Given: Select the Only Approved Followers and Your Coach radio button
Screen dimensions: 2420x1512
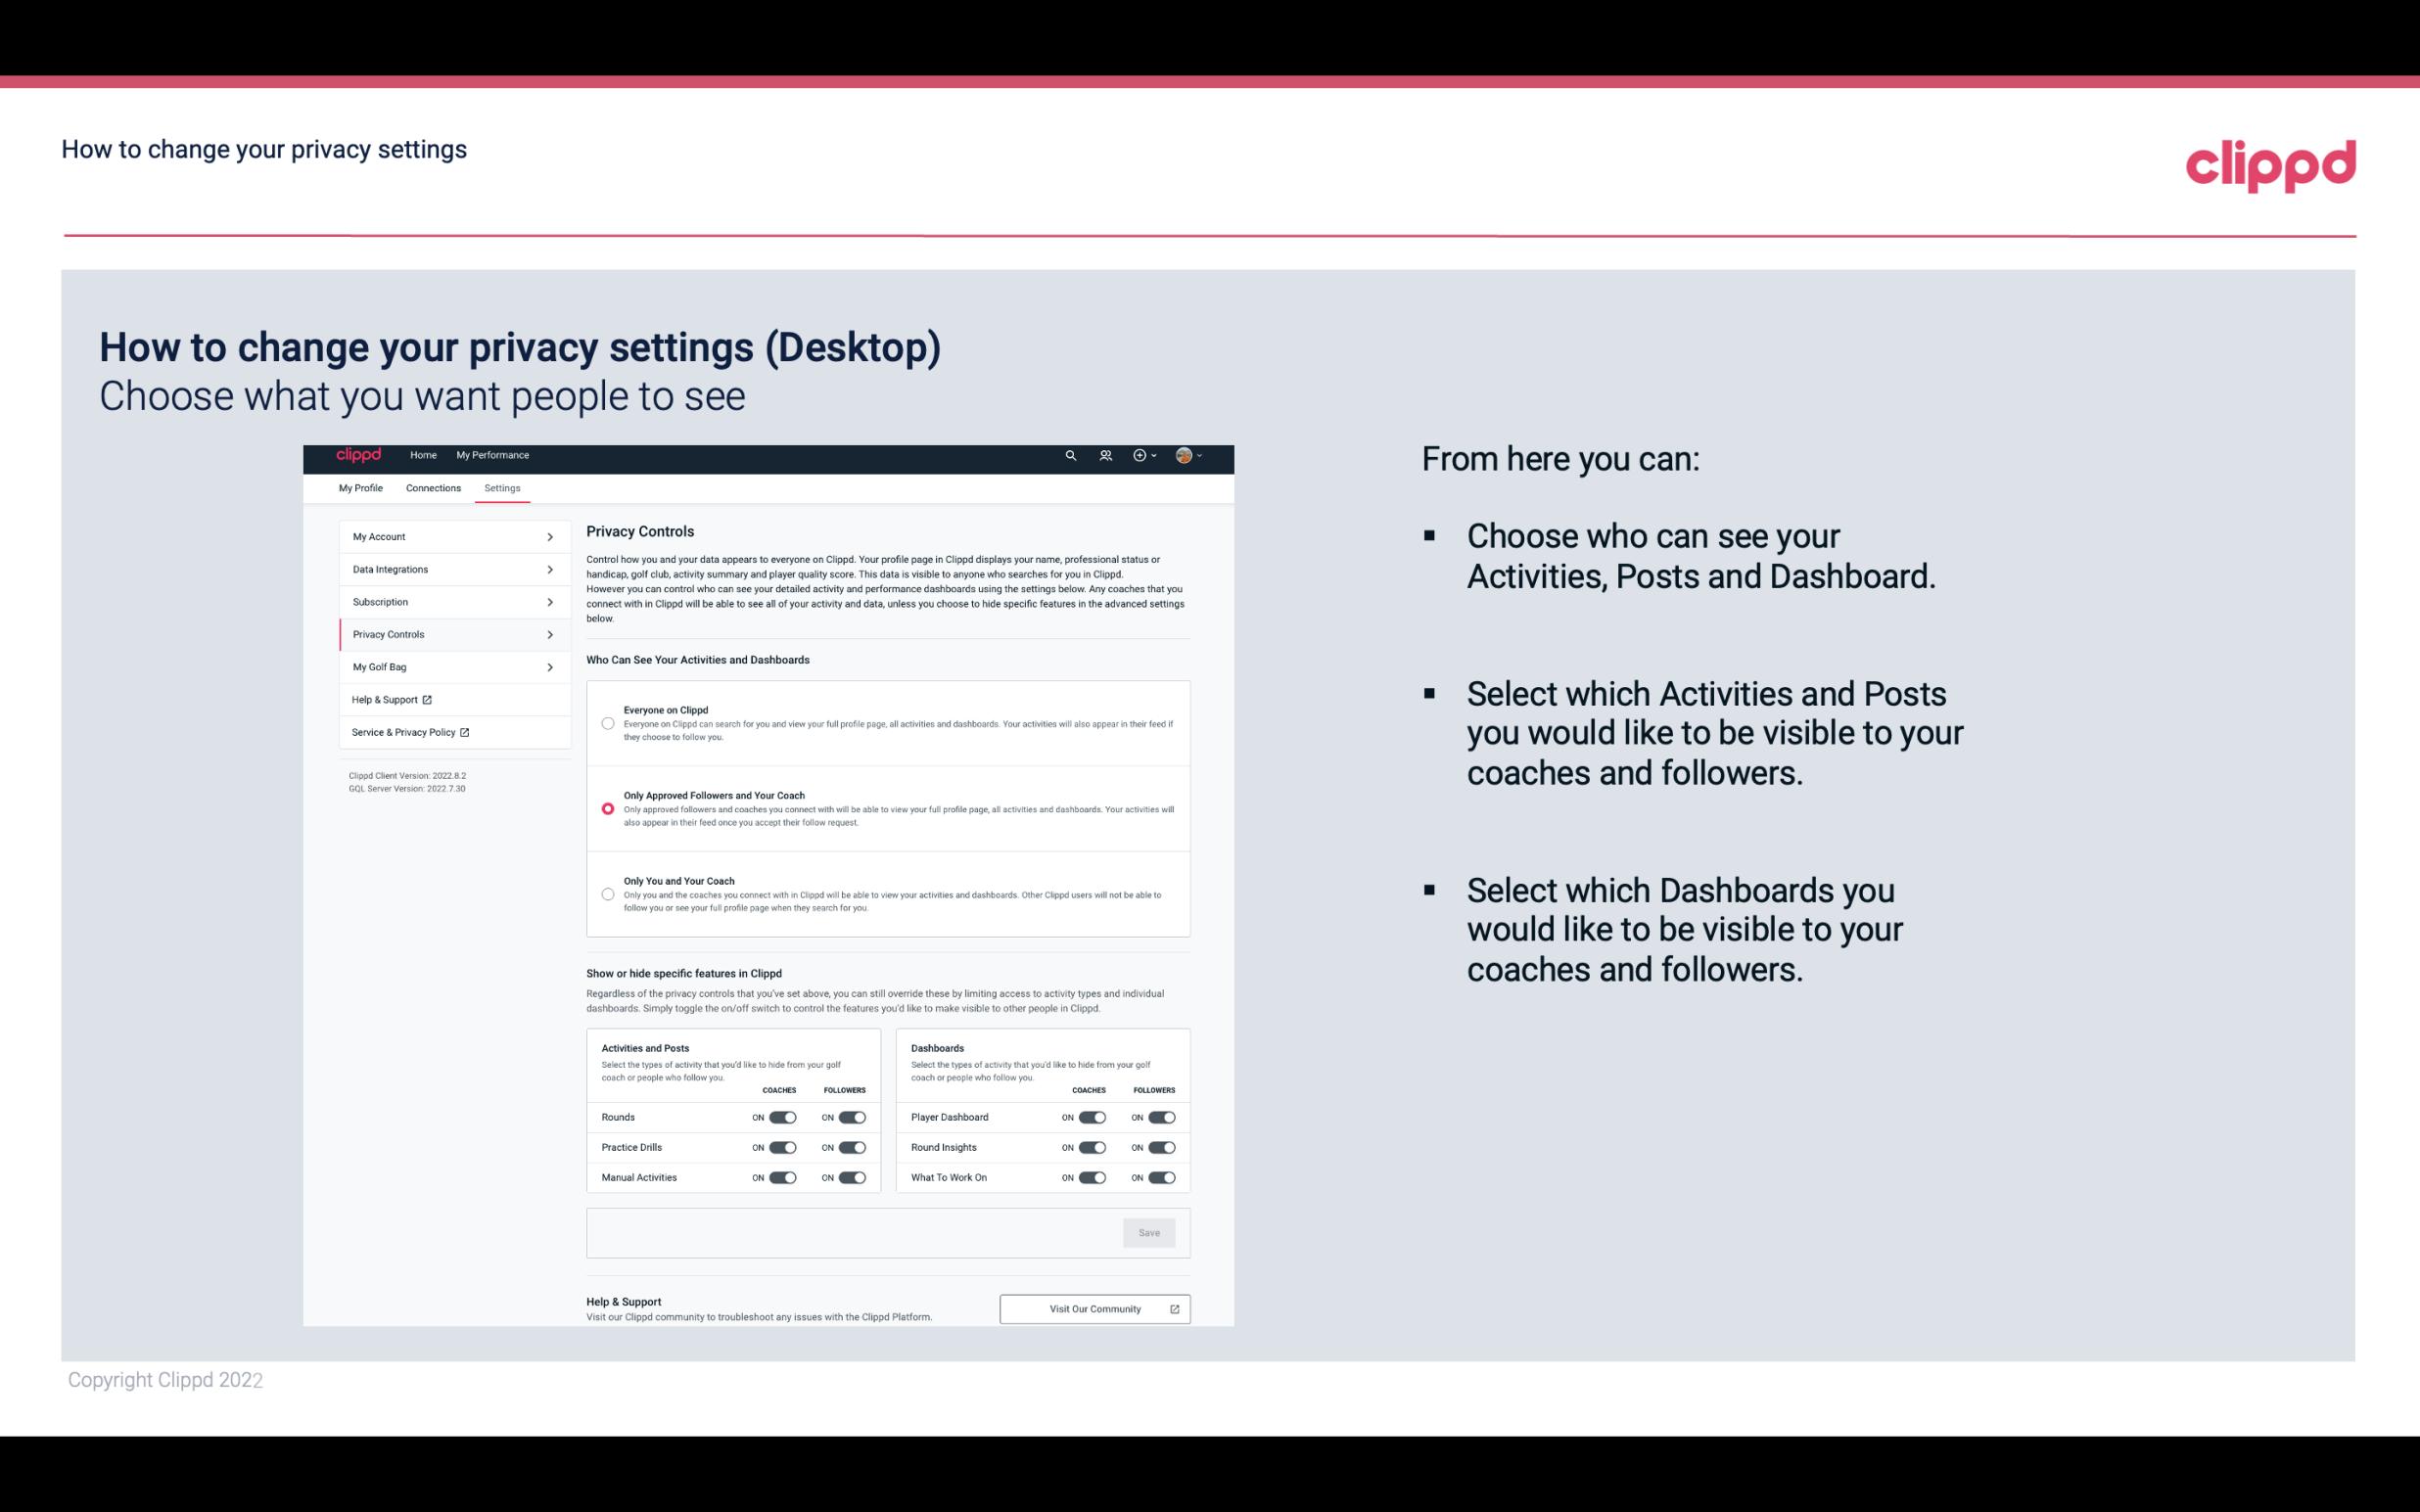Looking at the screenshot, I should 605,808.
